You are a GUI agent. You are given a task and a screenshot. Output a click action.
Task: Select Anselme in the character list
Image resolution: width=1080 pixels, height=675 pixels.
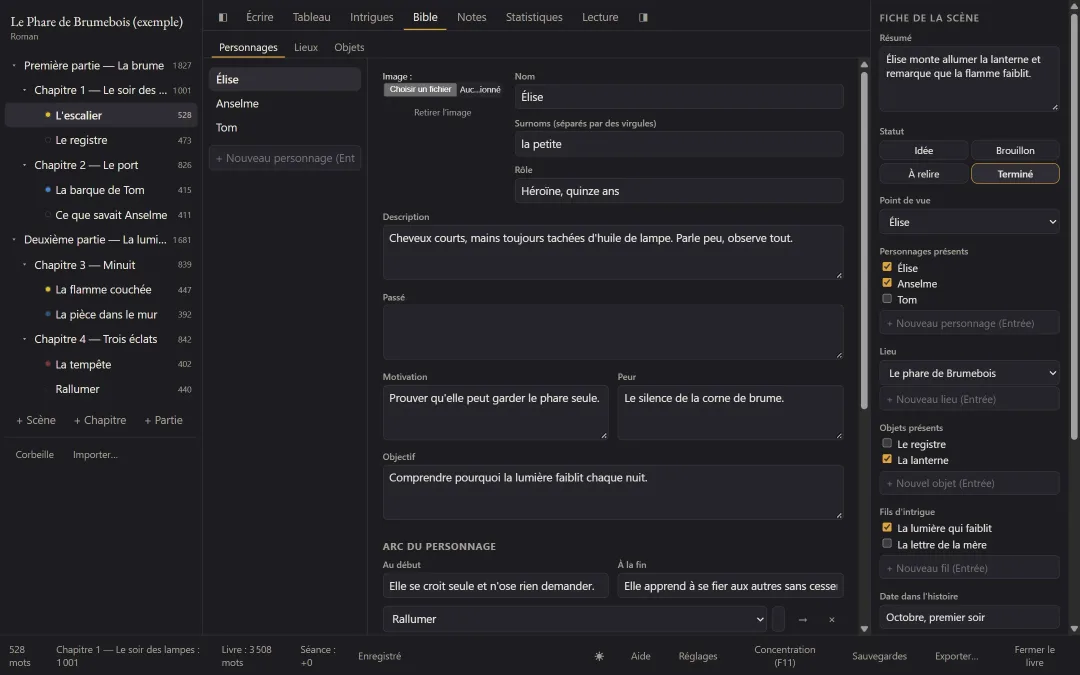click(284, 103)
